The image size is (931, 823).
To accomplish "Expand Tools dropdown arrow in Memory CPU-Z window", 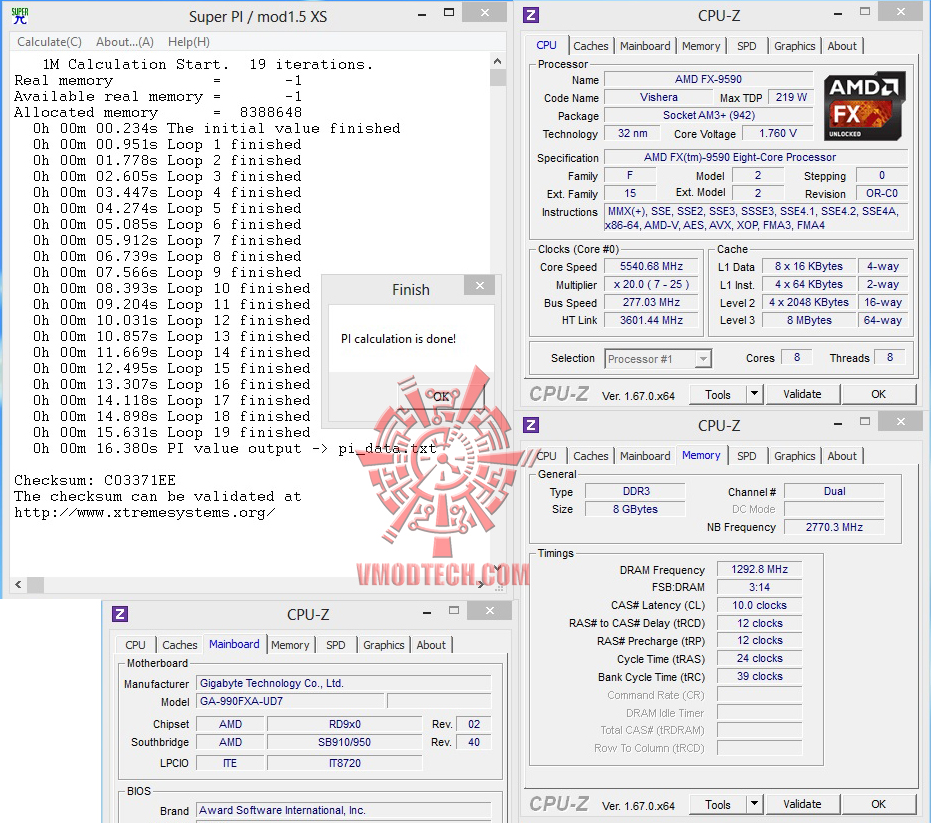I will point(754,804).
